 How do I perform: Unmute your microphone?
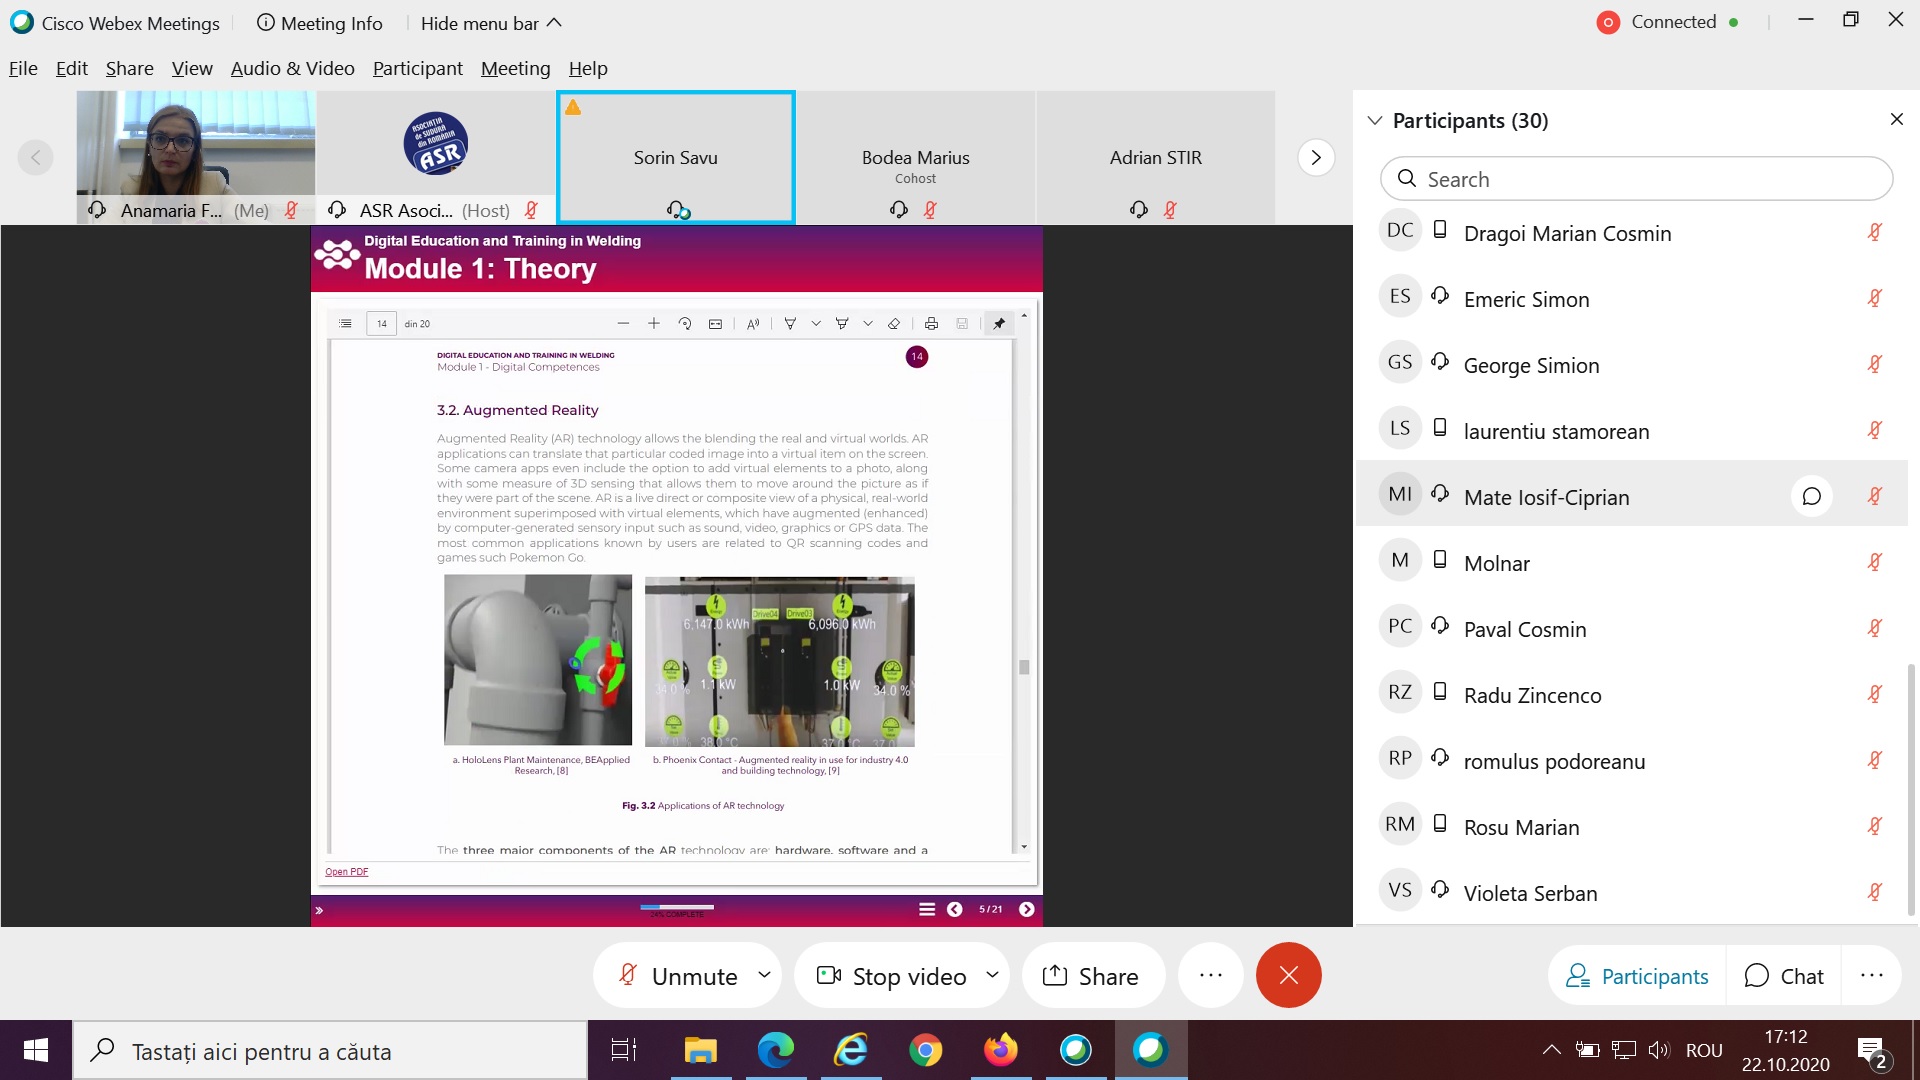point(680,976)
